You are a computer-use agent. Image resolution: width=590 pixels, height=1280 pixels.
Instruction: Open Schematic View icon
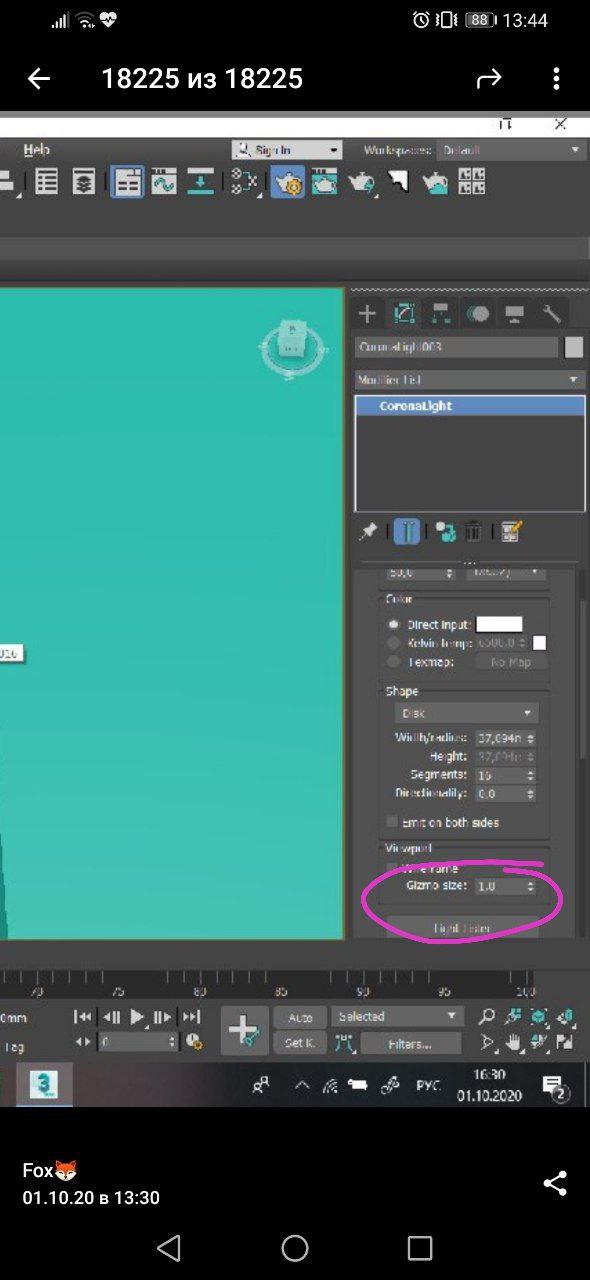click(201, 182)
